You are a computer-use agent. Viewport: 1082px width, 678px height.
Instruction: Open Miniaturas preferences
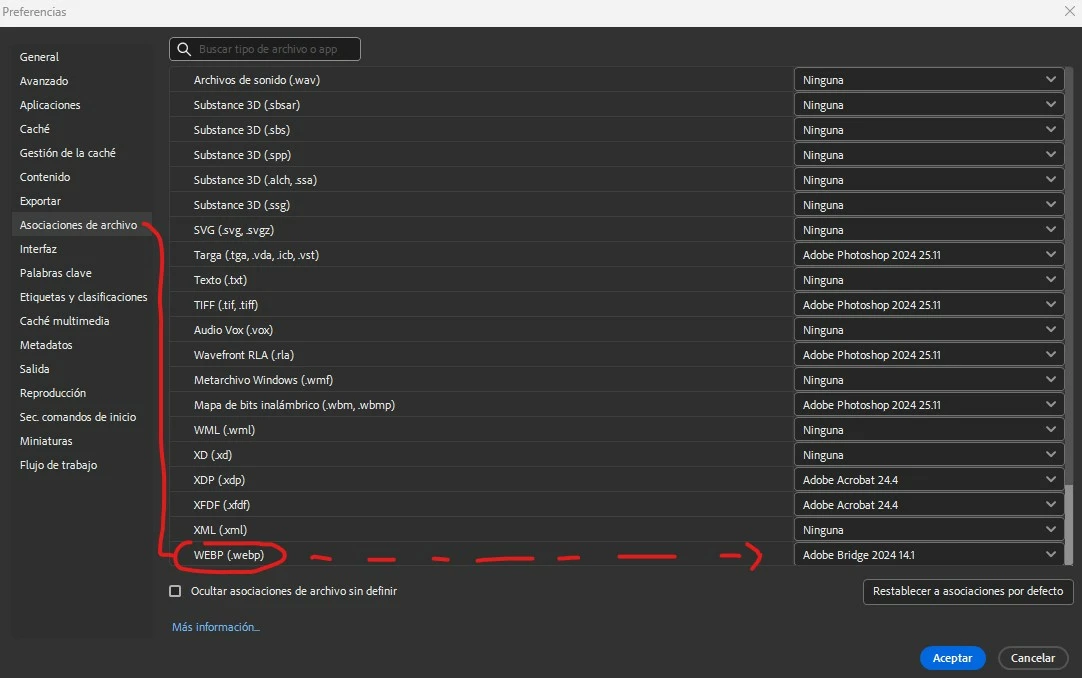pos(46,441)
